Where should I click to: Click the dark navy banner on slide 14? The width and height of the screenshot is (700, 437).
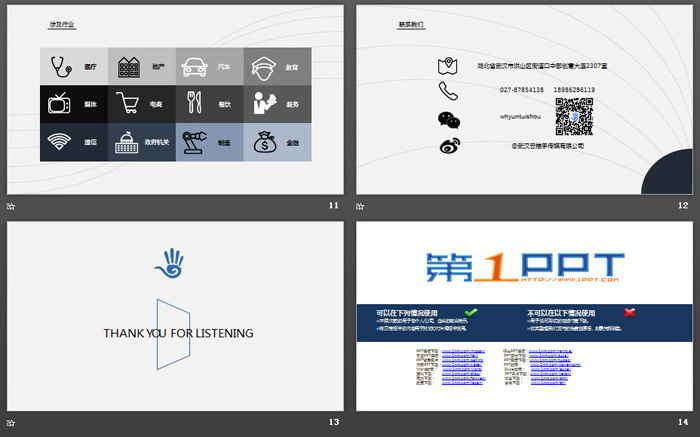[x=525, y=322]
